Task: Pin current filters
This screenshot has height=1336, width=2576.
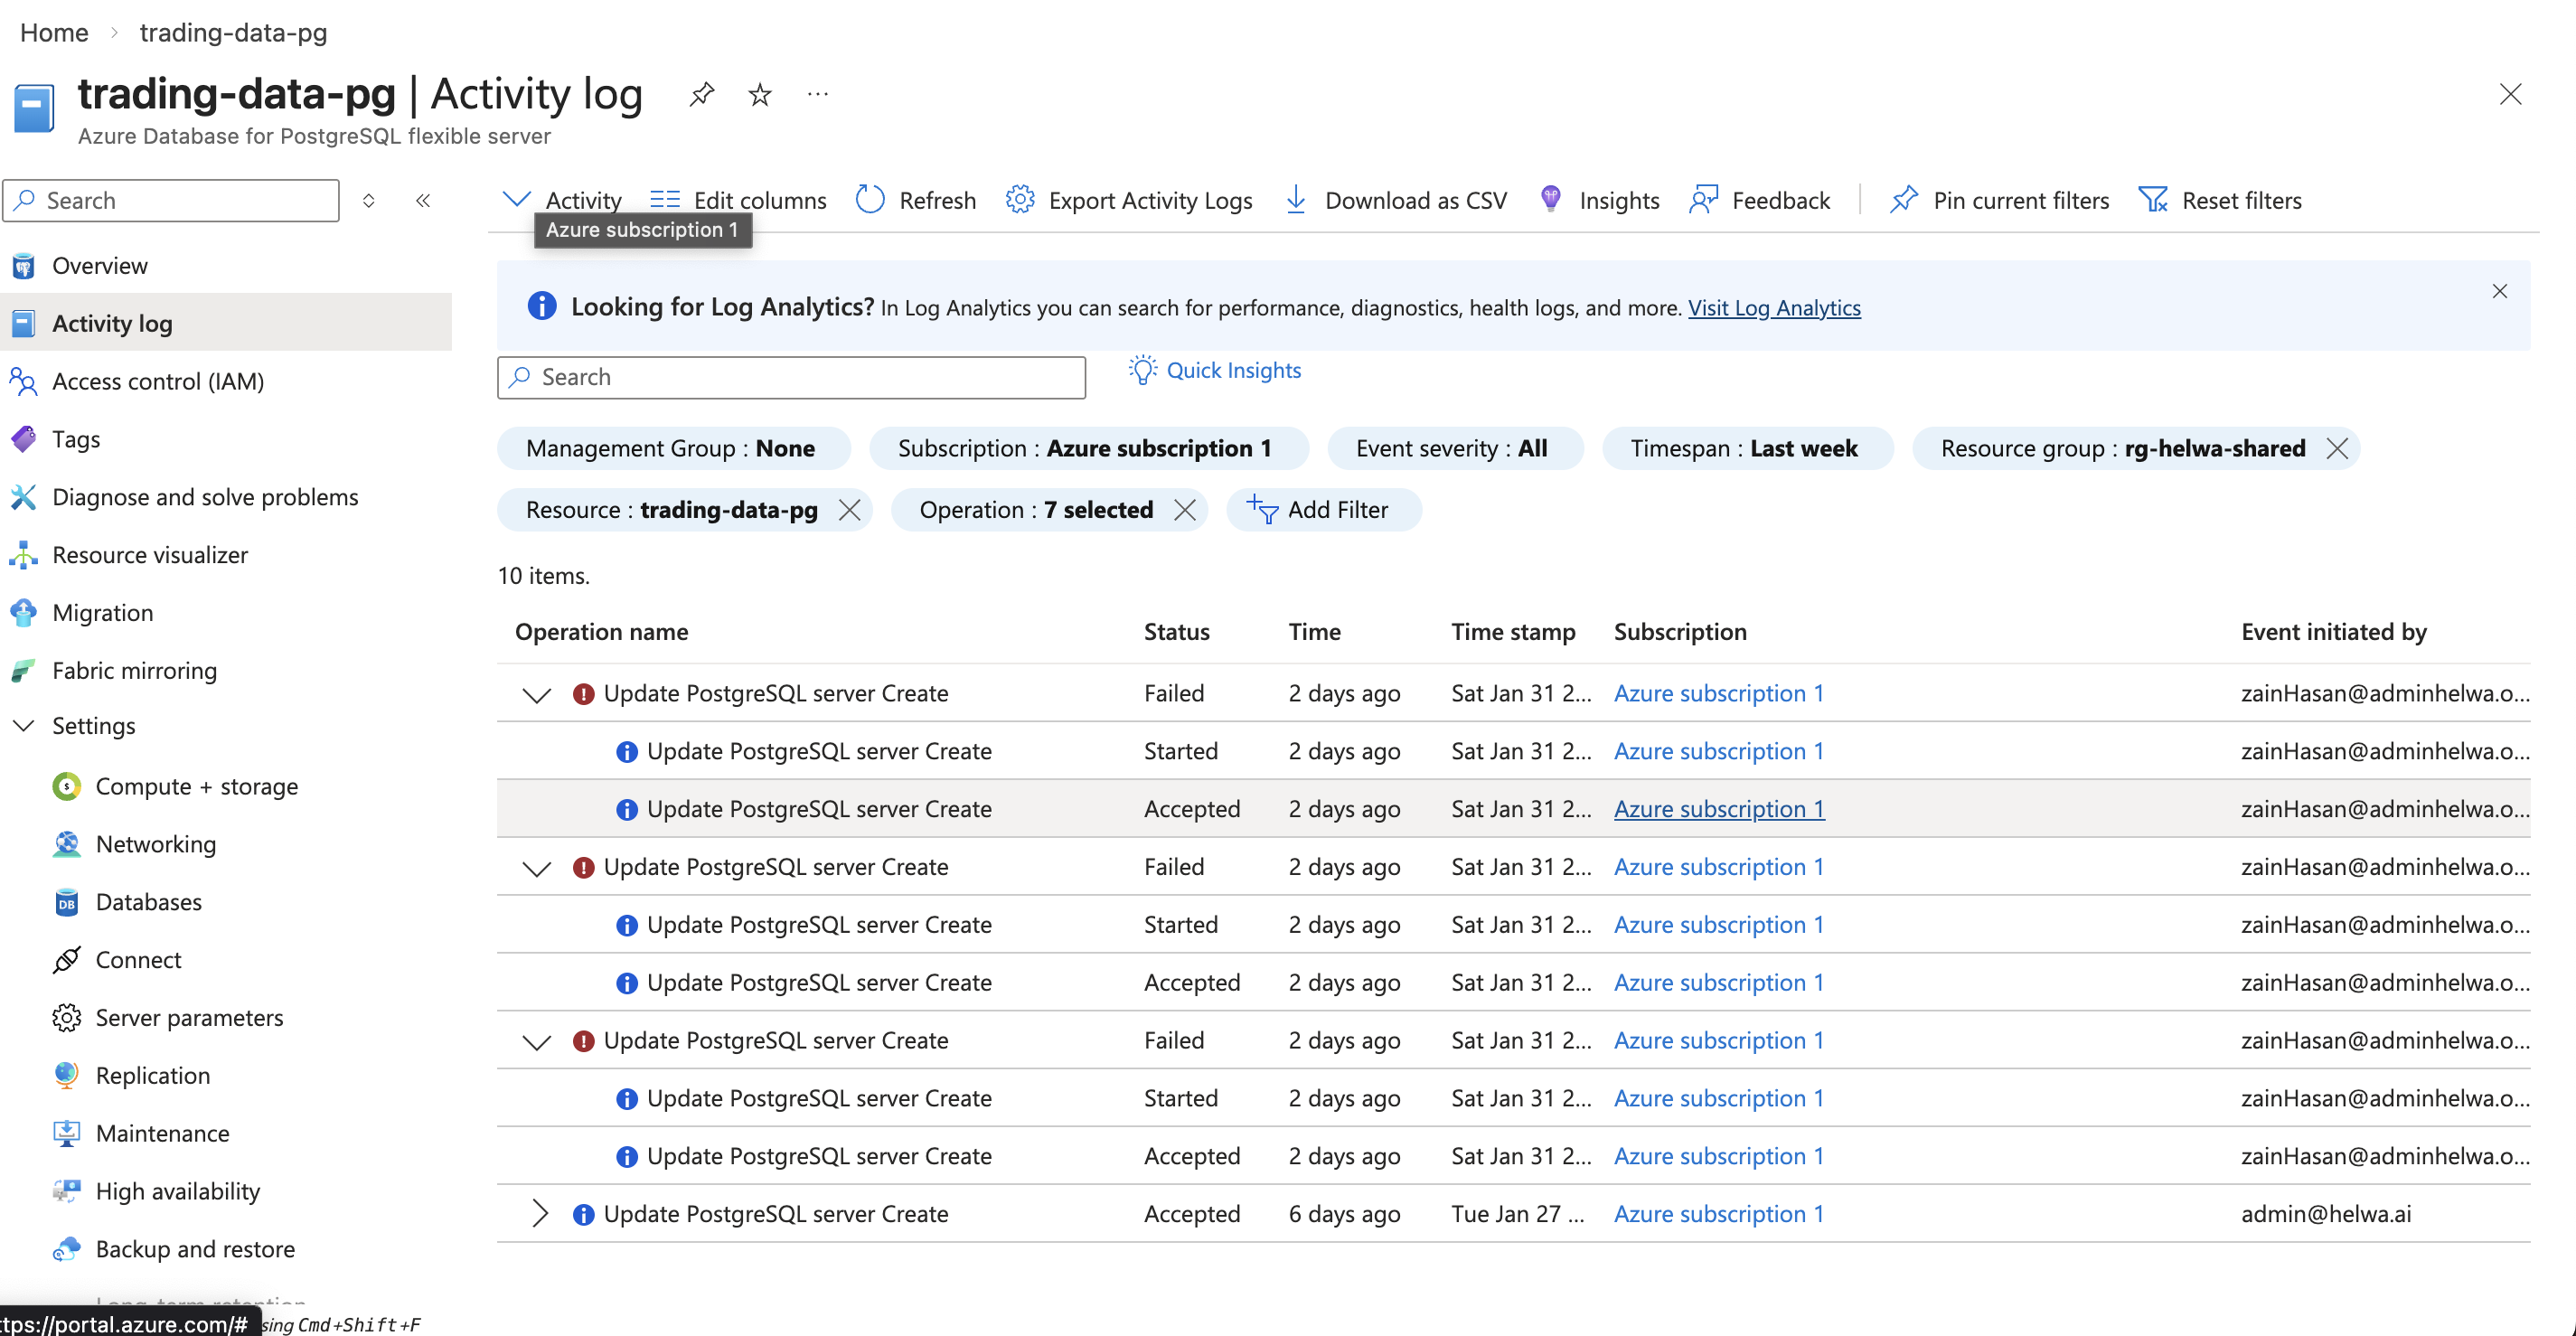Action: pyautogui.click(x=2000, y=200)
